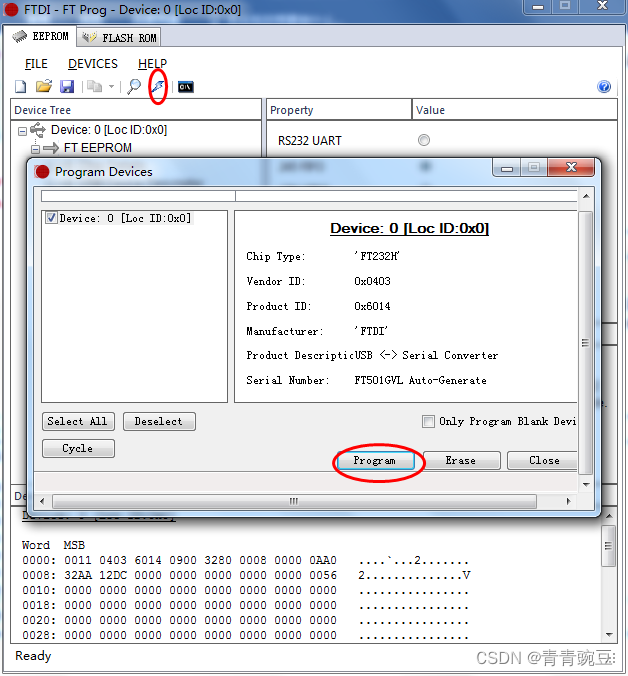Click dialog vertical scrollbar up arrow
The width and height of the screenshot is (628, 676).
point(586,196)
